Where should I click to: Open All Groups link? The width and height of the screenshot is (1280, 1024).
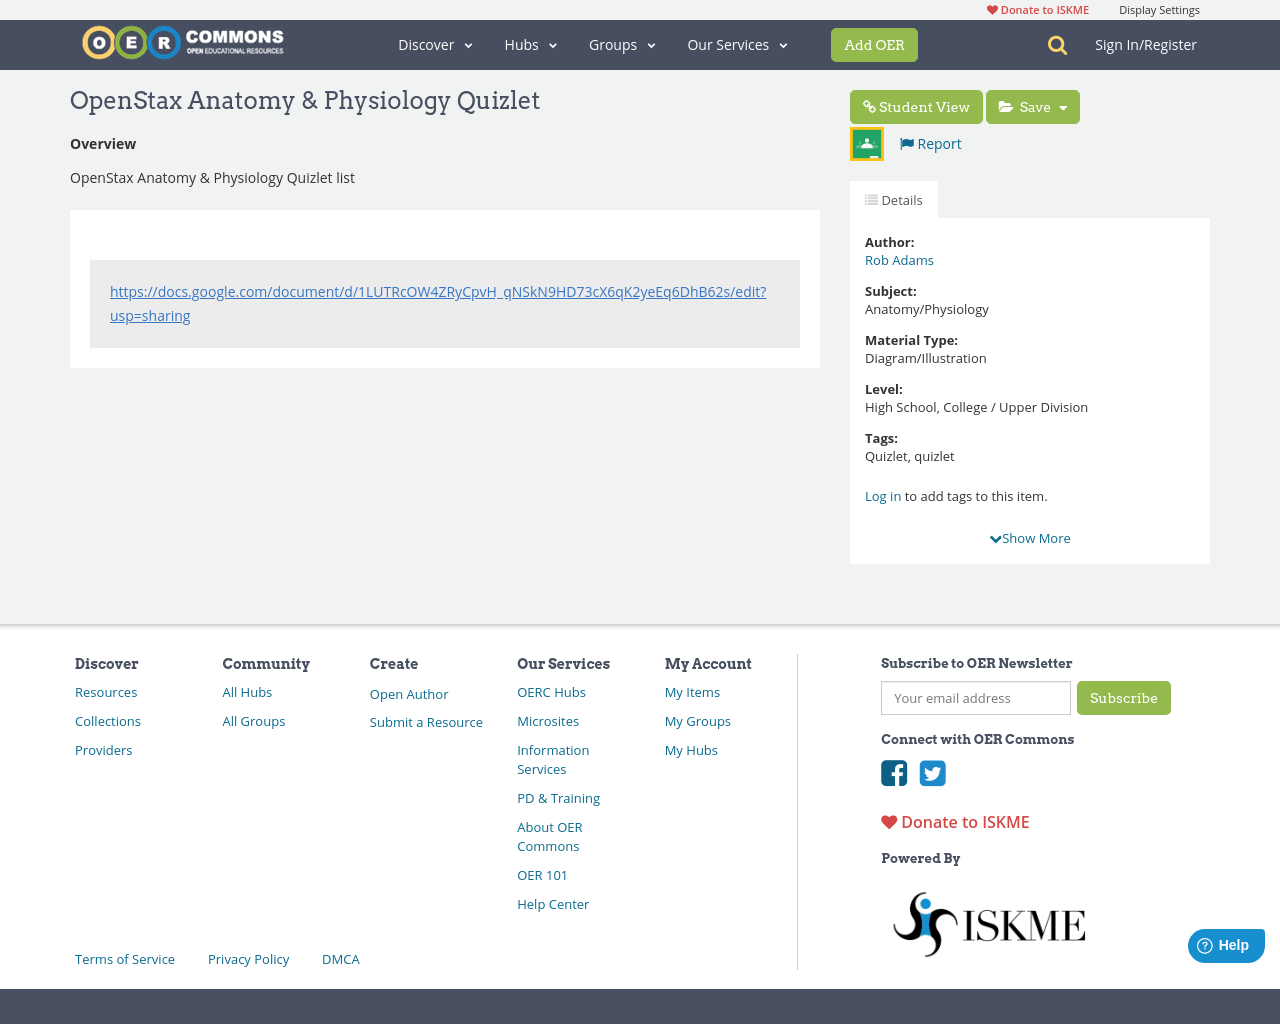coord(254,721)
